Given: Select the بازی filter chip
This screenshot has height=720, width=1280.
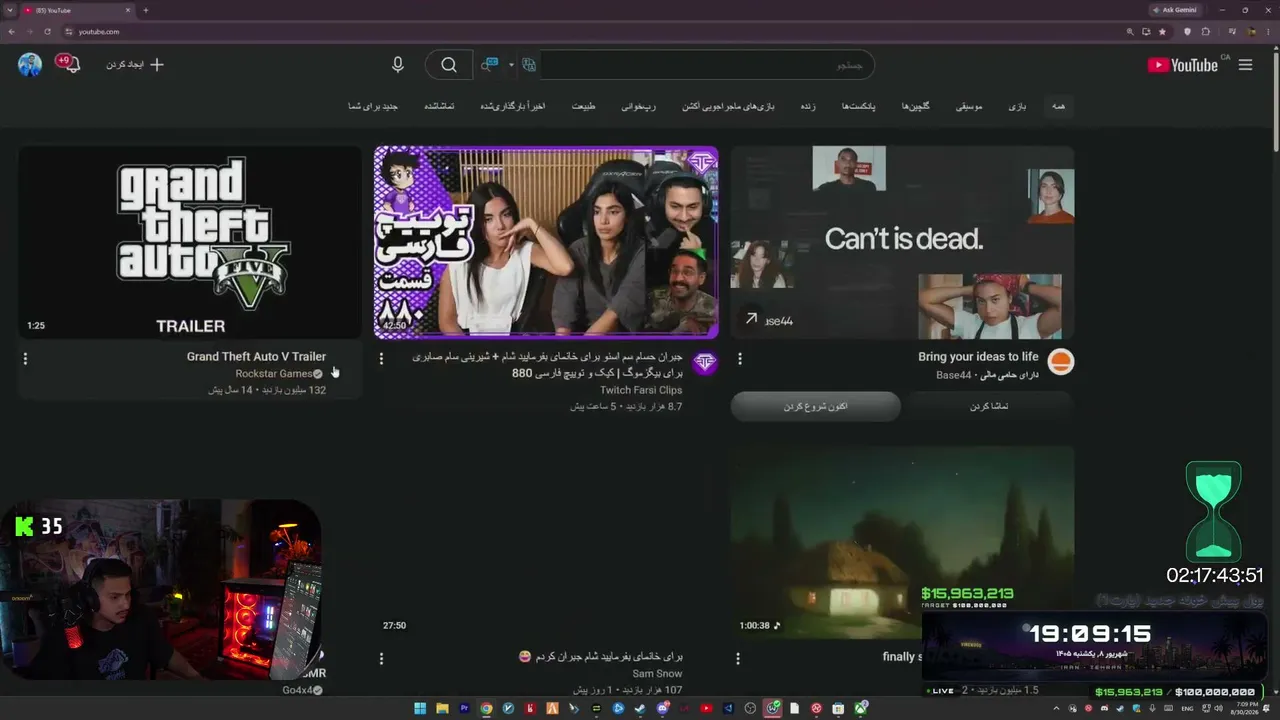Looking at the screenshot, I should [x=1016, y=106].
